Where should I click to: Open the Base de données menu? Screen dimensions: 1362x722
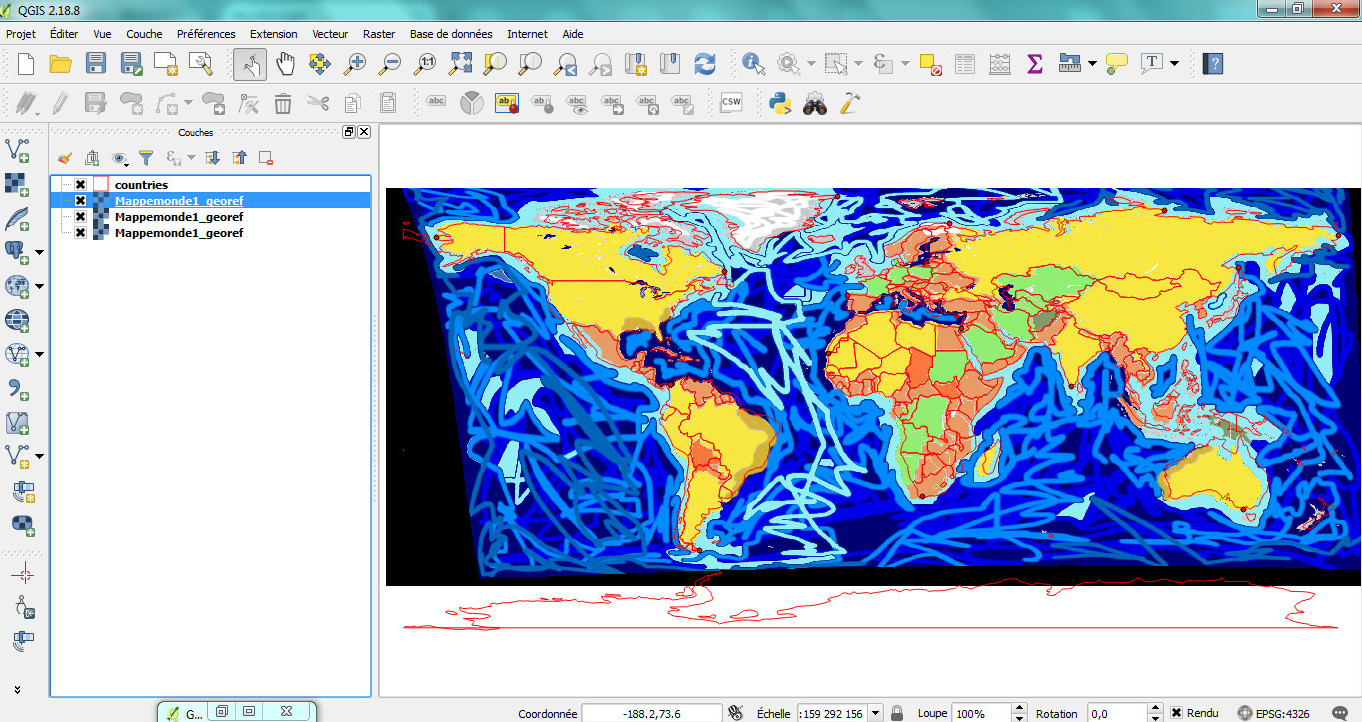click(x=451, y=34)
